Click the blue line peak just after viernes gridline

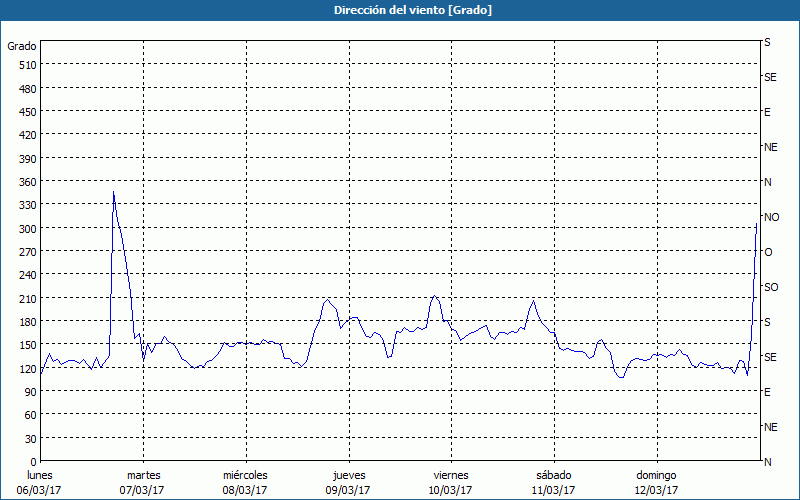[434, 296]
